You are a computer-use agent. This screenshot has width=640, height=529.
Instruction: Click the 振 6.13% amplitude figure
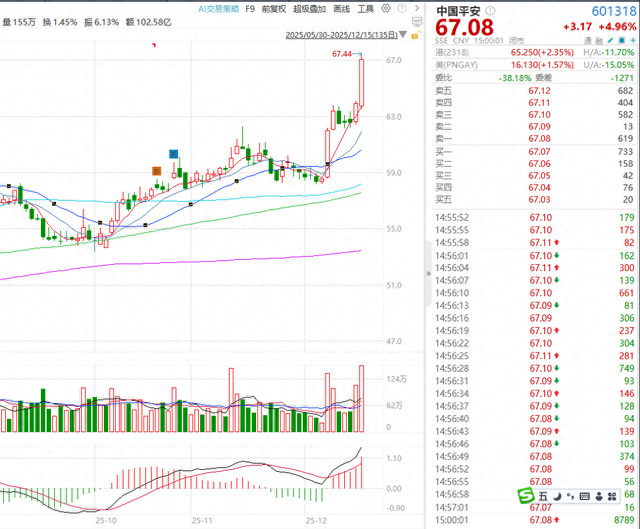[102, 22]
